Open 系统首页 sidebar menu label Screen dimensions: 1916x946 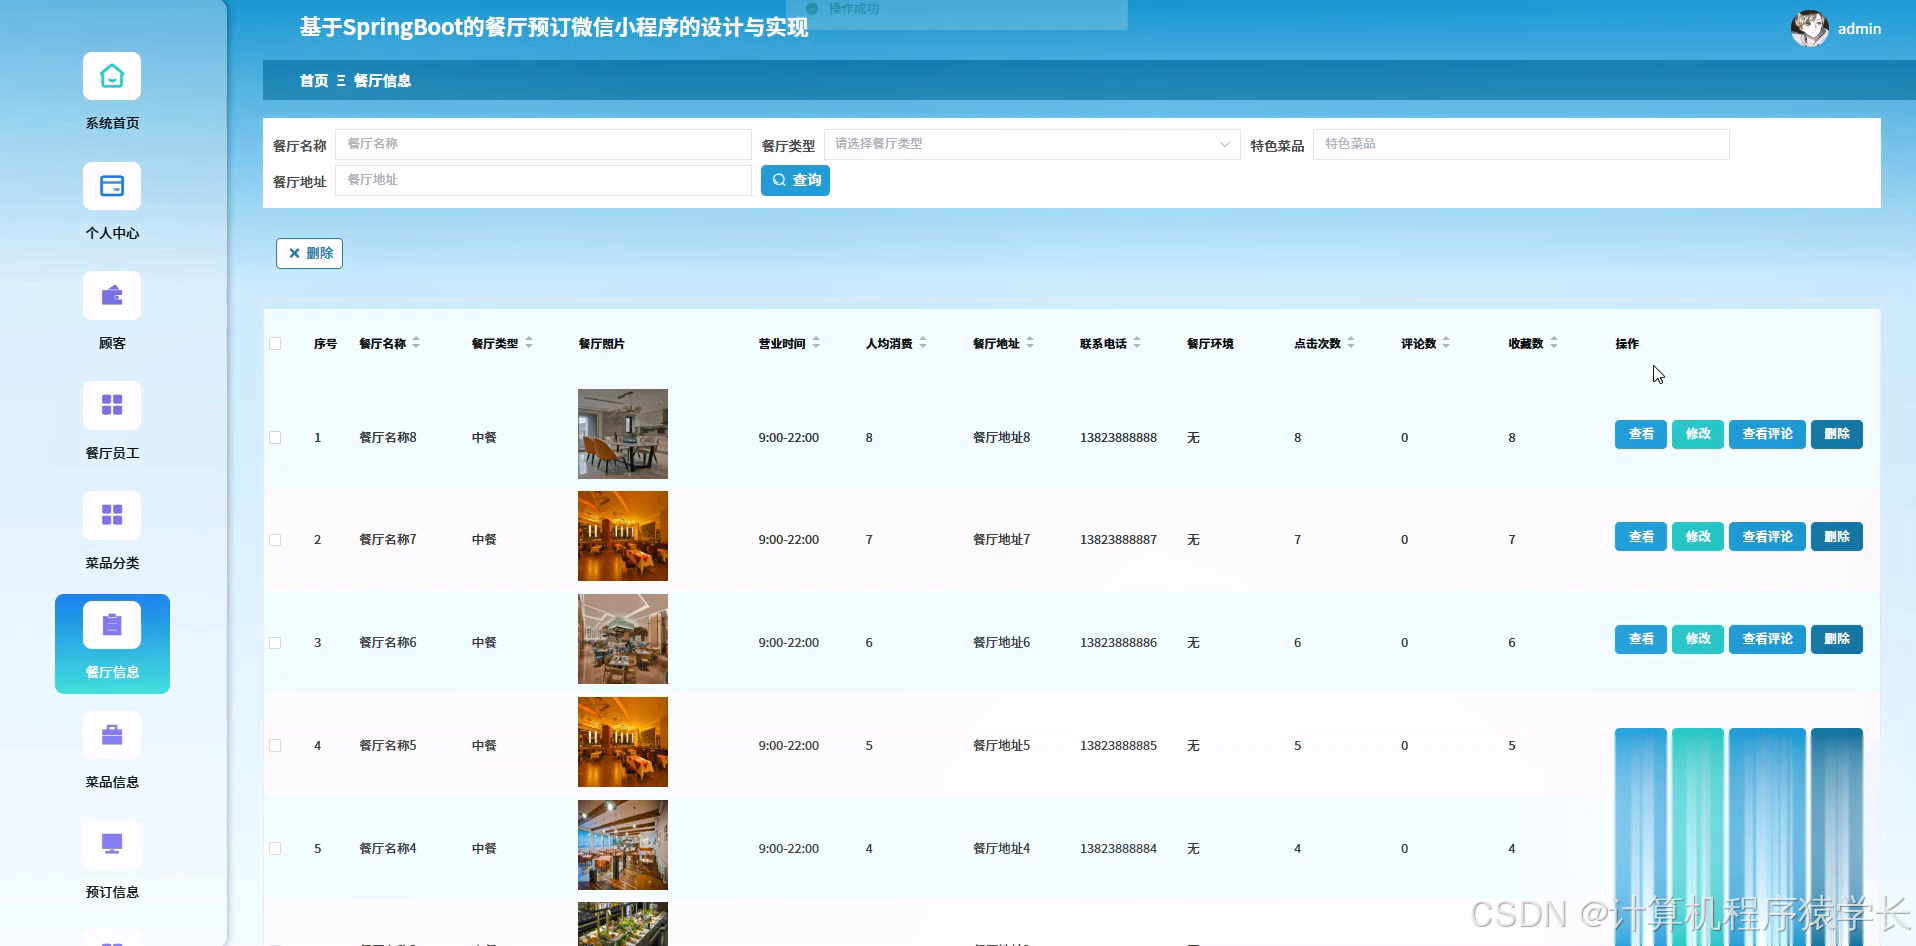point(112,123)
